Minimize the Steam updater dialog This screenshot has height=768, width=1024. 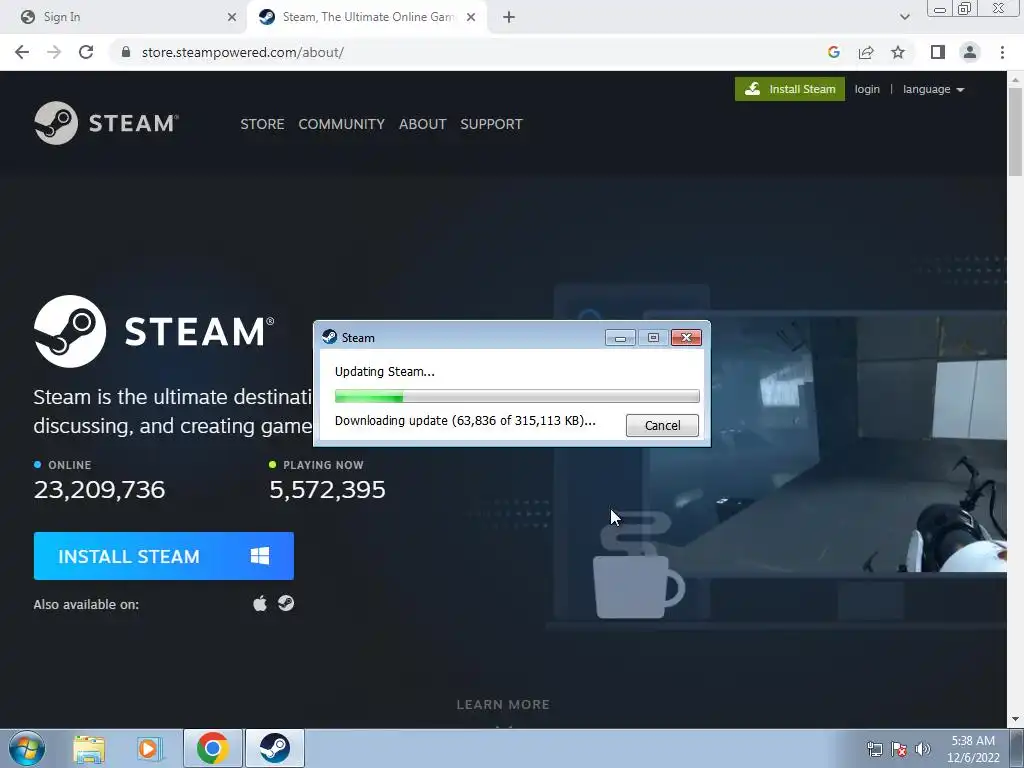click(620, 338)
